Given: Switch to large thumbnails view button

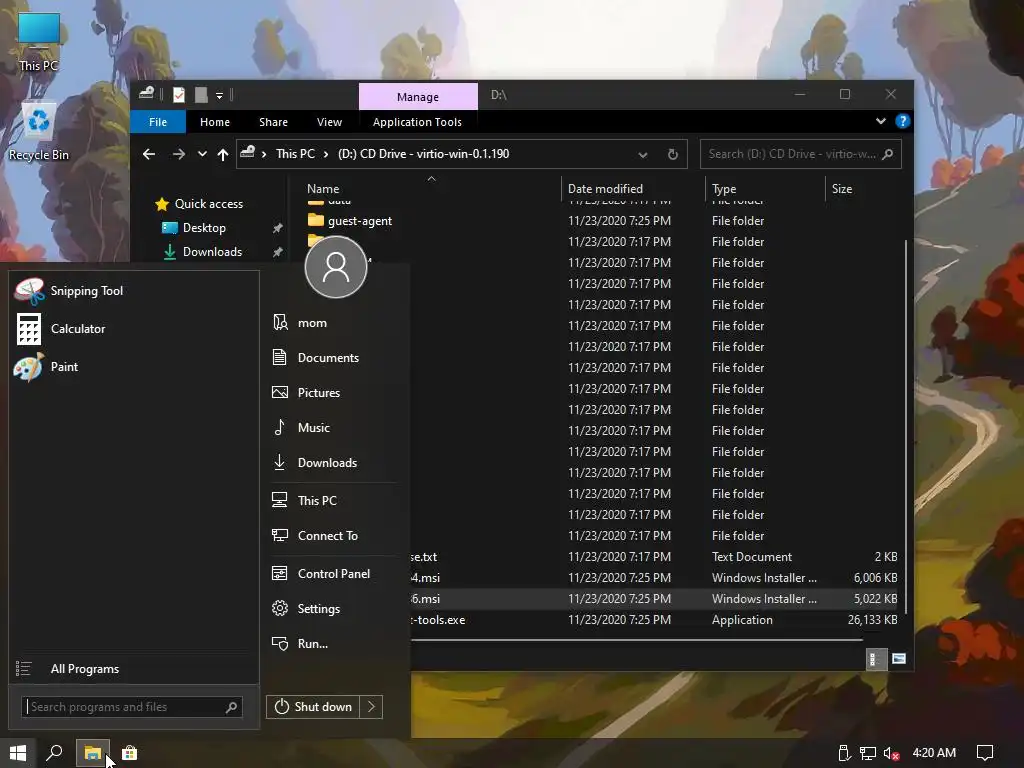Looking at the screenshot, I should [899, 659].
